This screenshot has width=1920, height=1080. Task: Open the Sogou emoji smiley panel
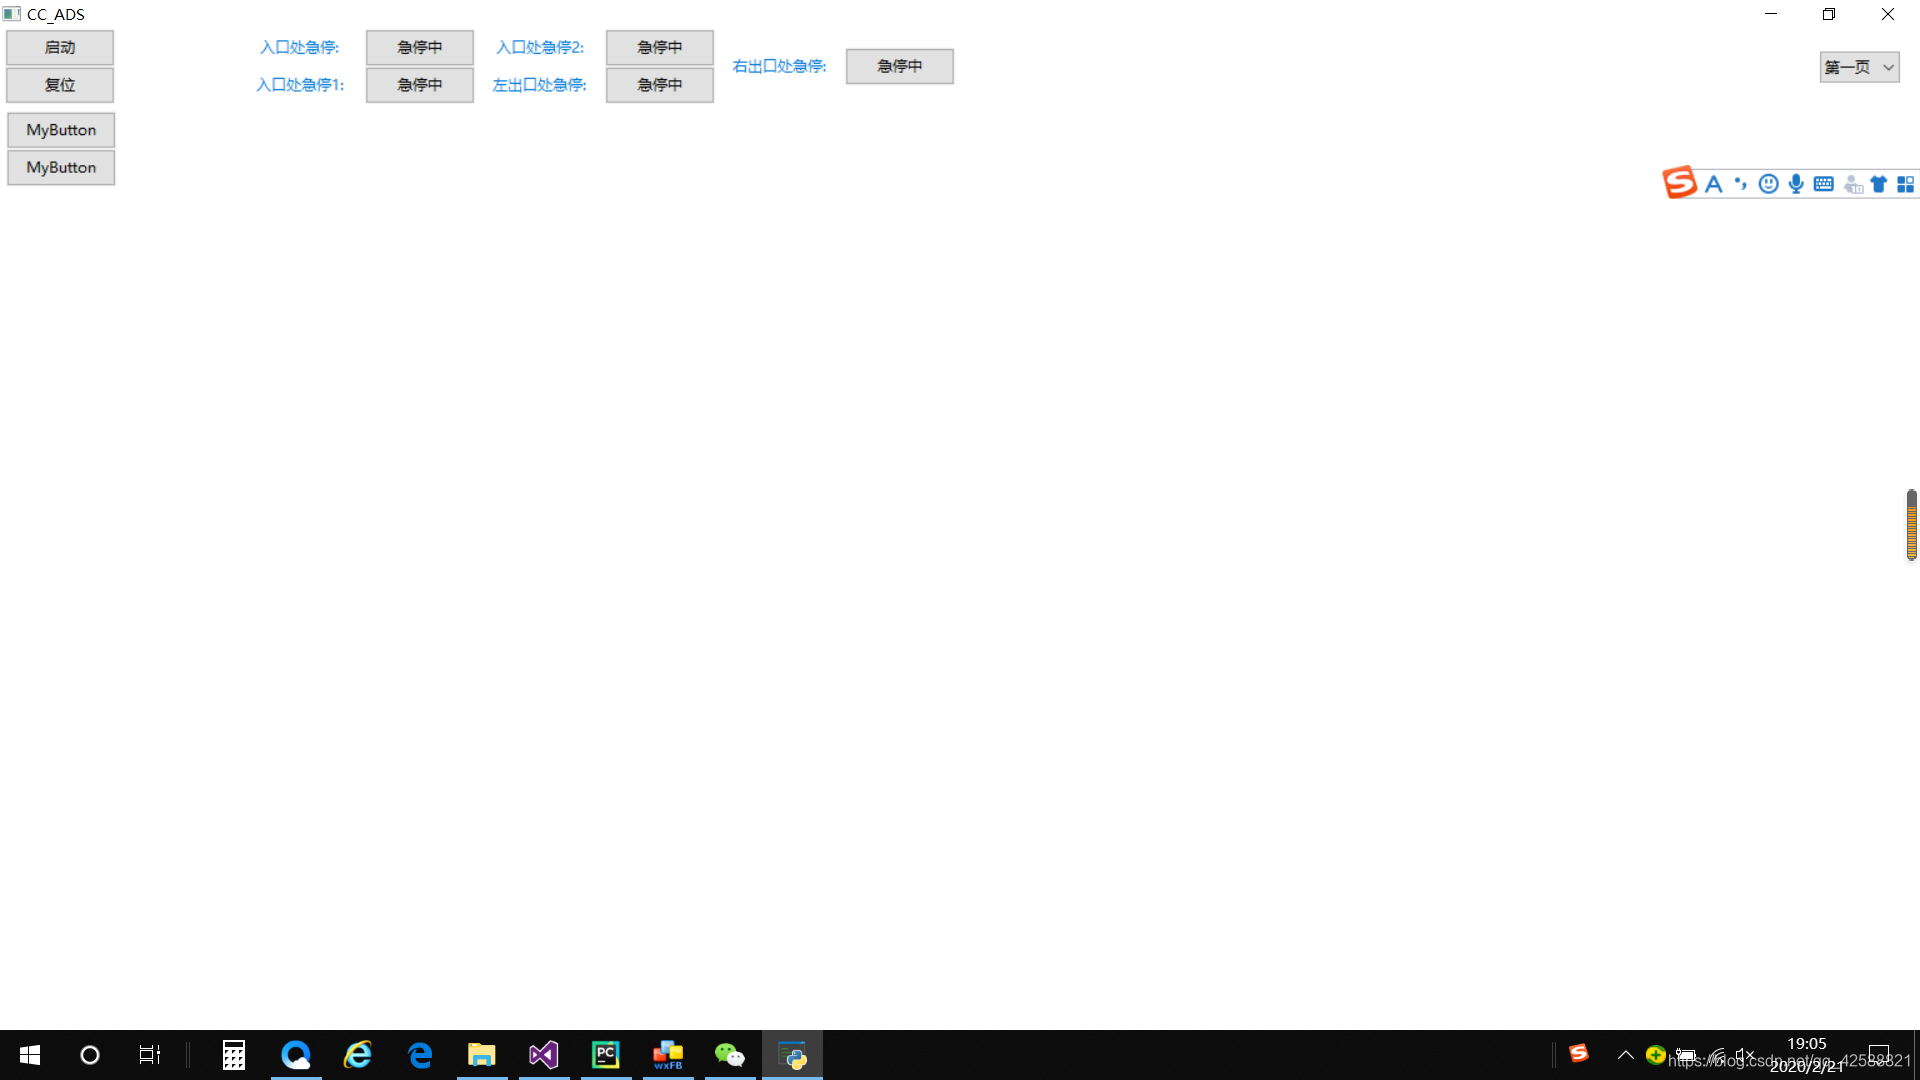click(x=1768, y=184)
